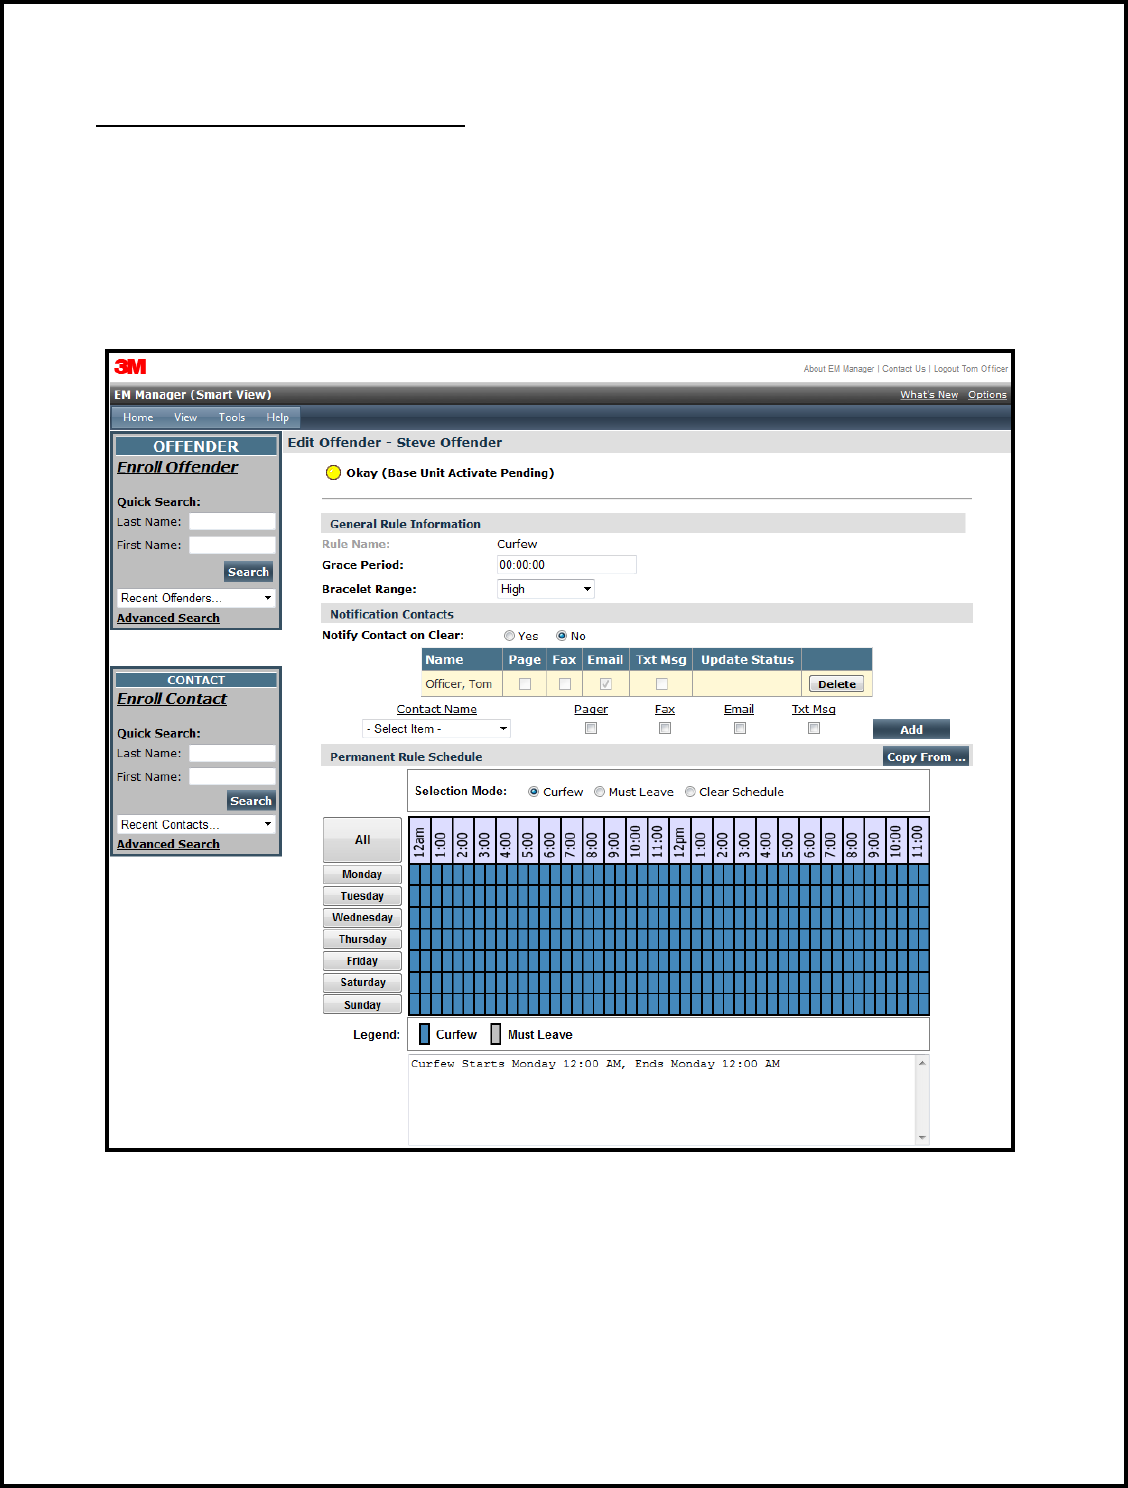Expand Recent Offenders dropdown
Image resolution: width=1128 pixels, height=1488 pixels.
[196, 598]
